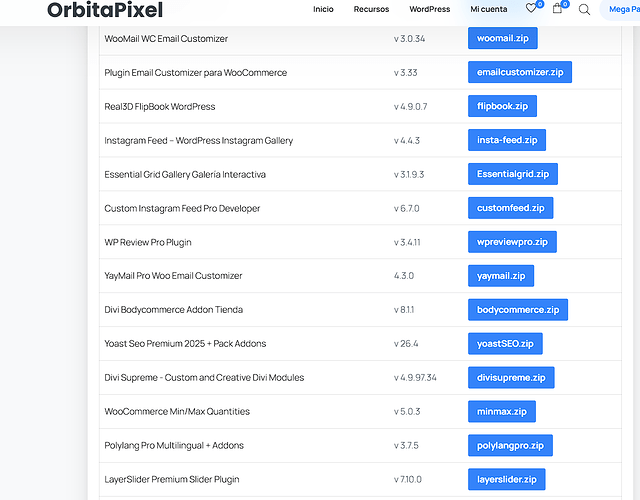Download customfeed.zip plugin
The width and height of the screenshot is (640, 500).
(x=510, y=209)
